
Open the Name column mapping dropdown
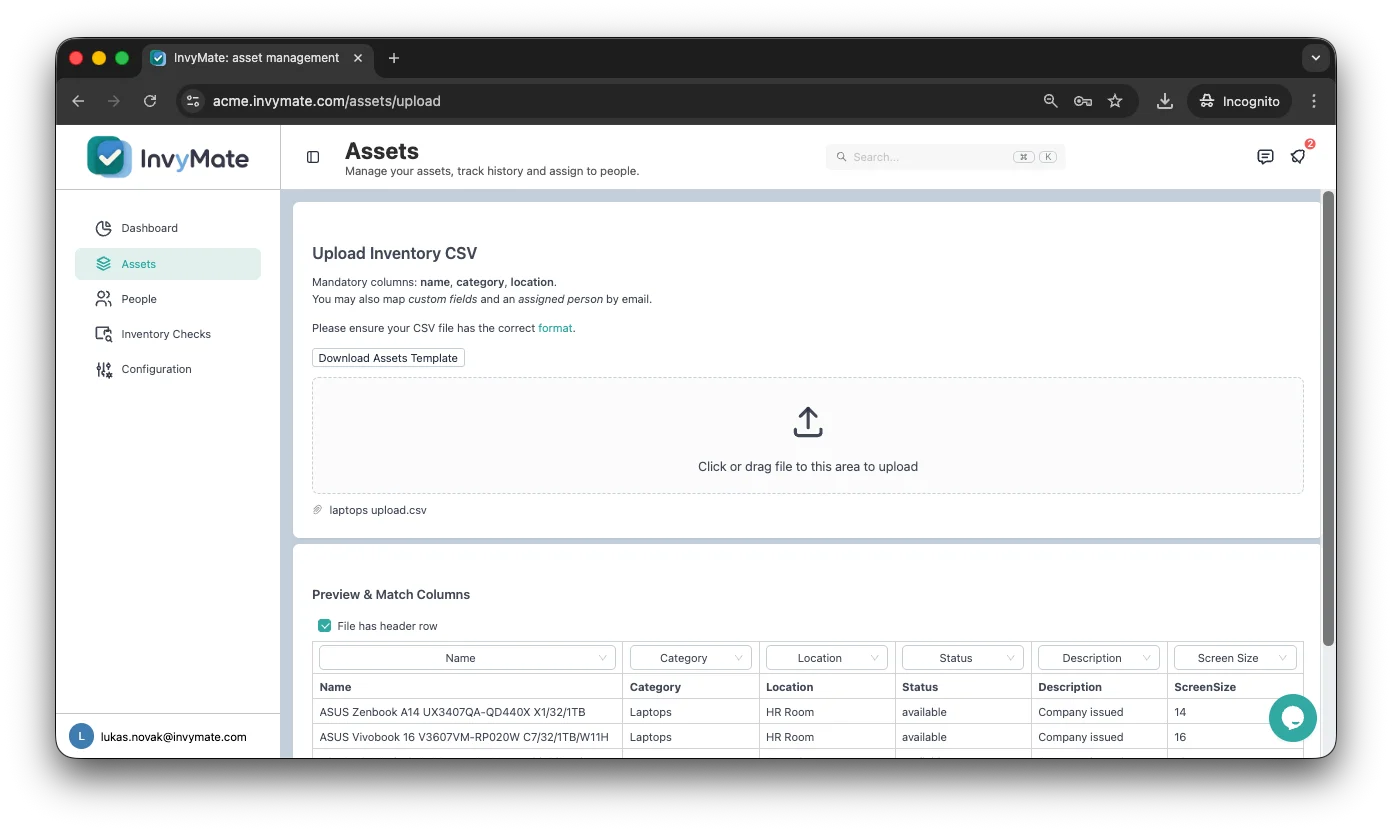(467, 658)
